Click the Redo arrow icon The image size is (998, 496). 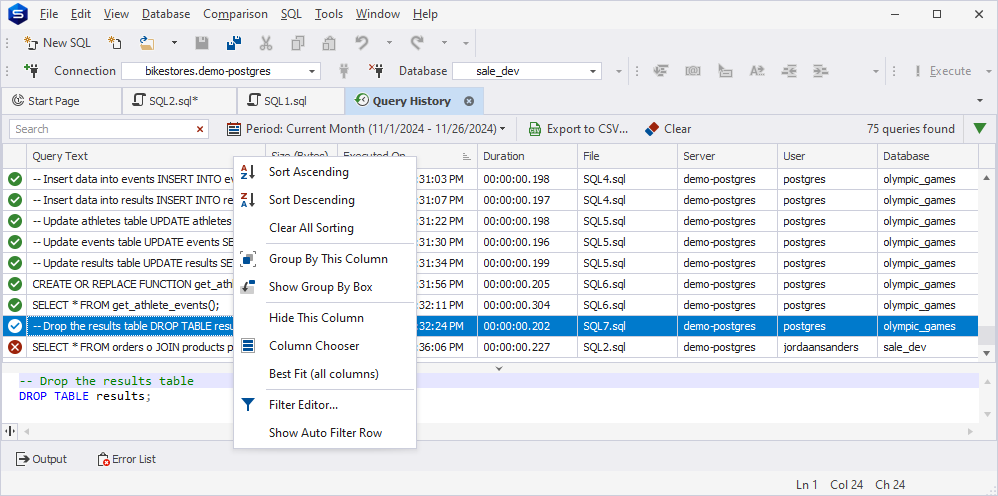(x=417, y=43)
